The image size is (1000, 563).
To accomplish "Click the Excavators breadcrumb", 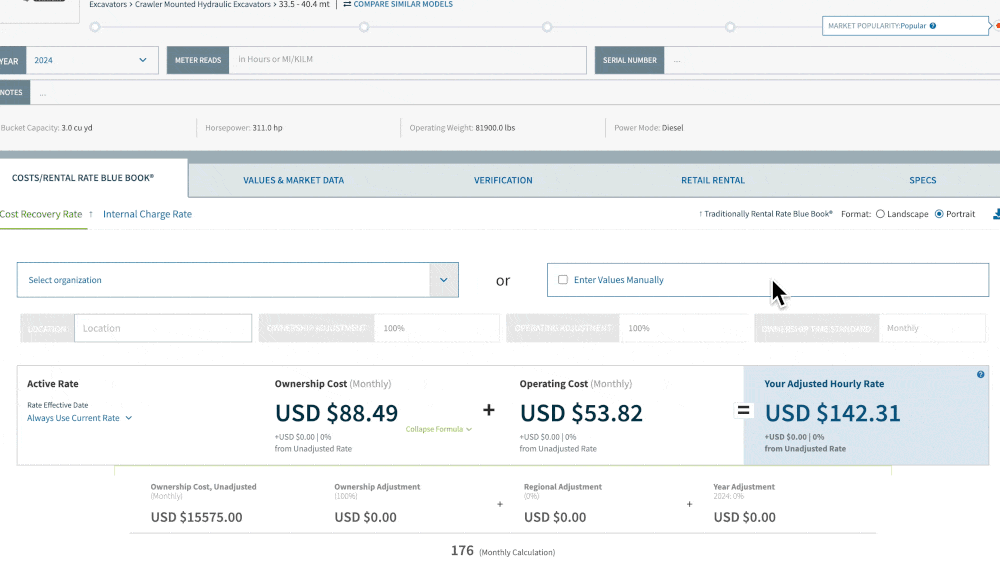I will (108, 4).
